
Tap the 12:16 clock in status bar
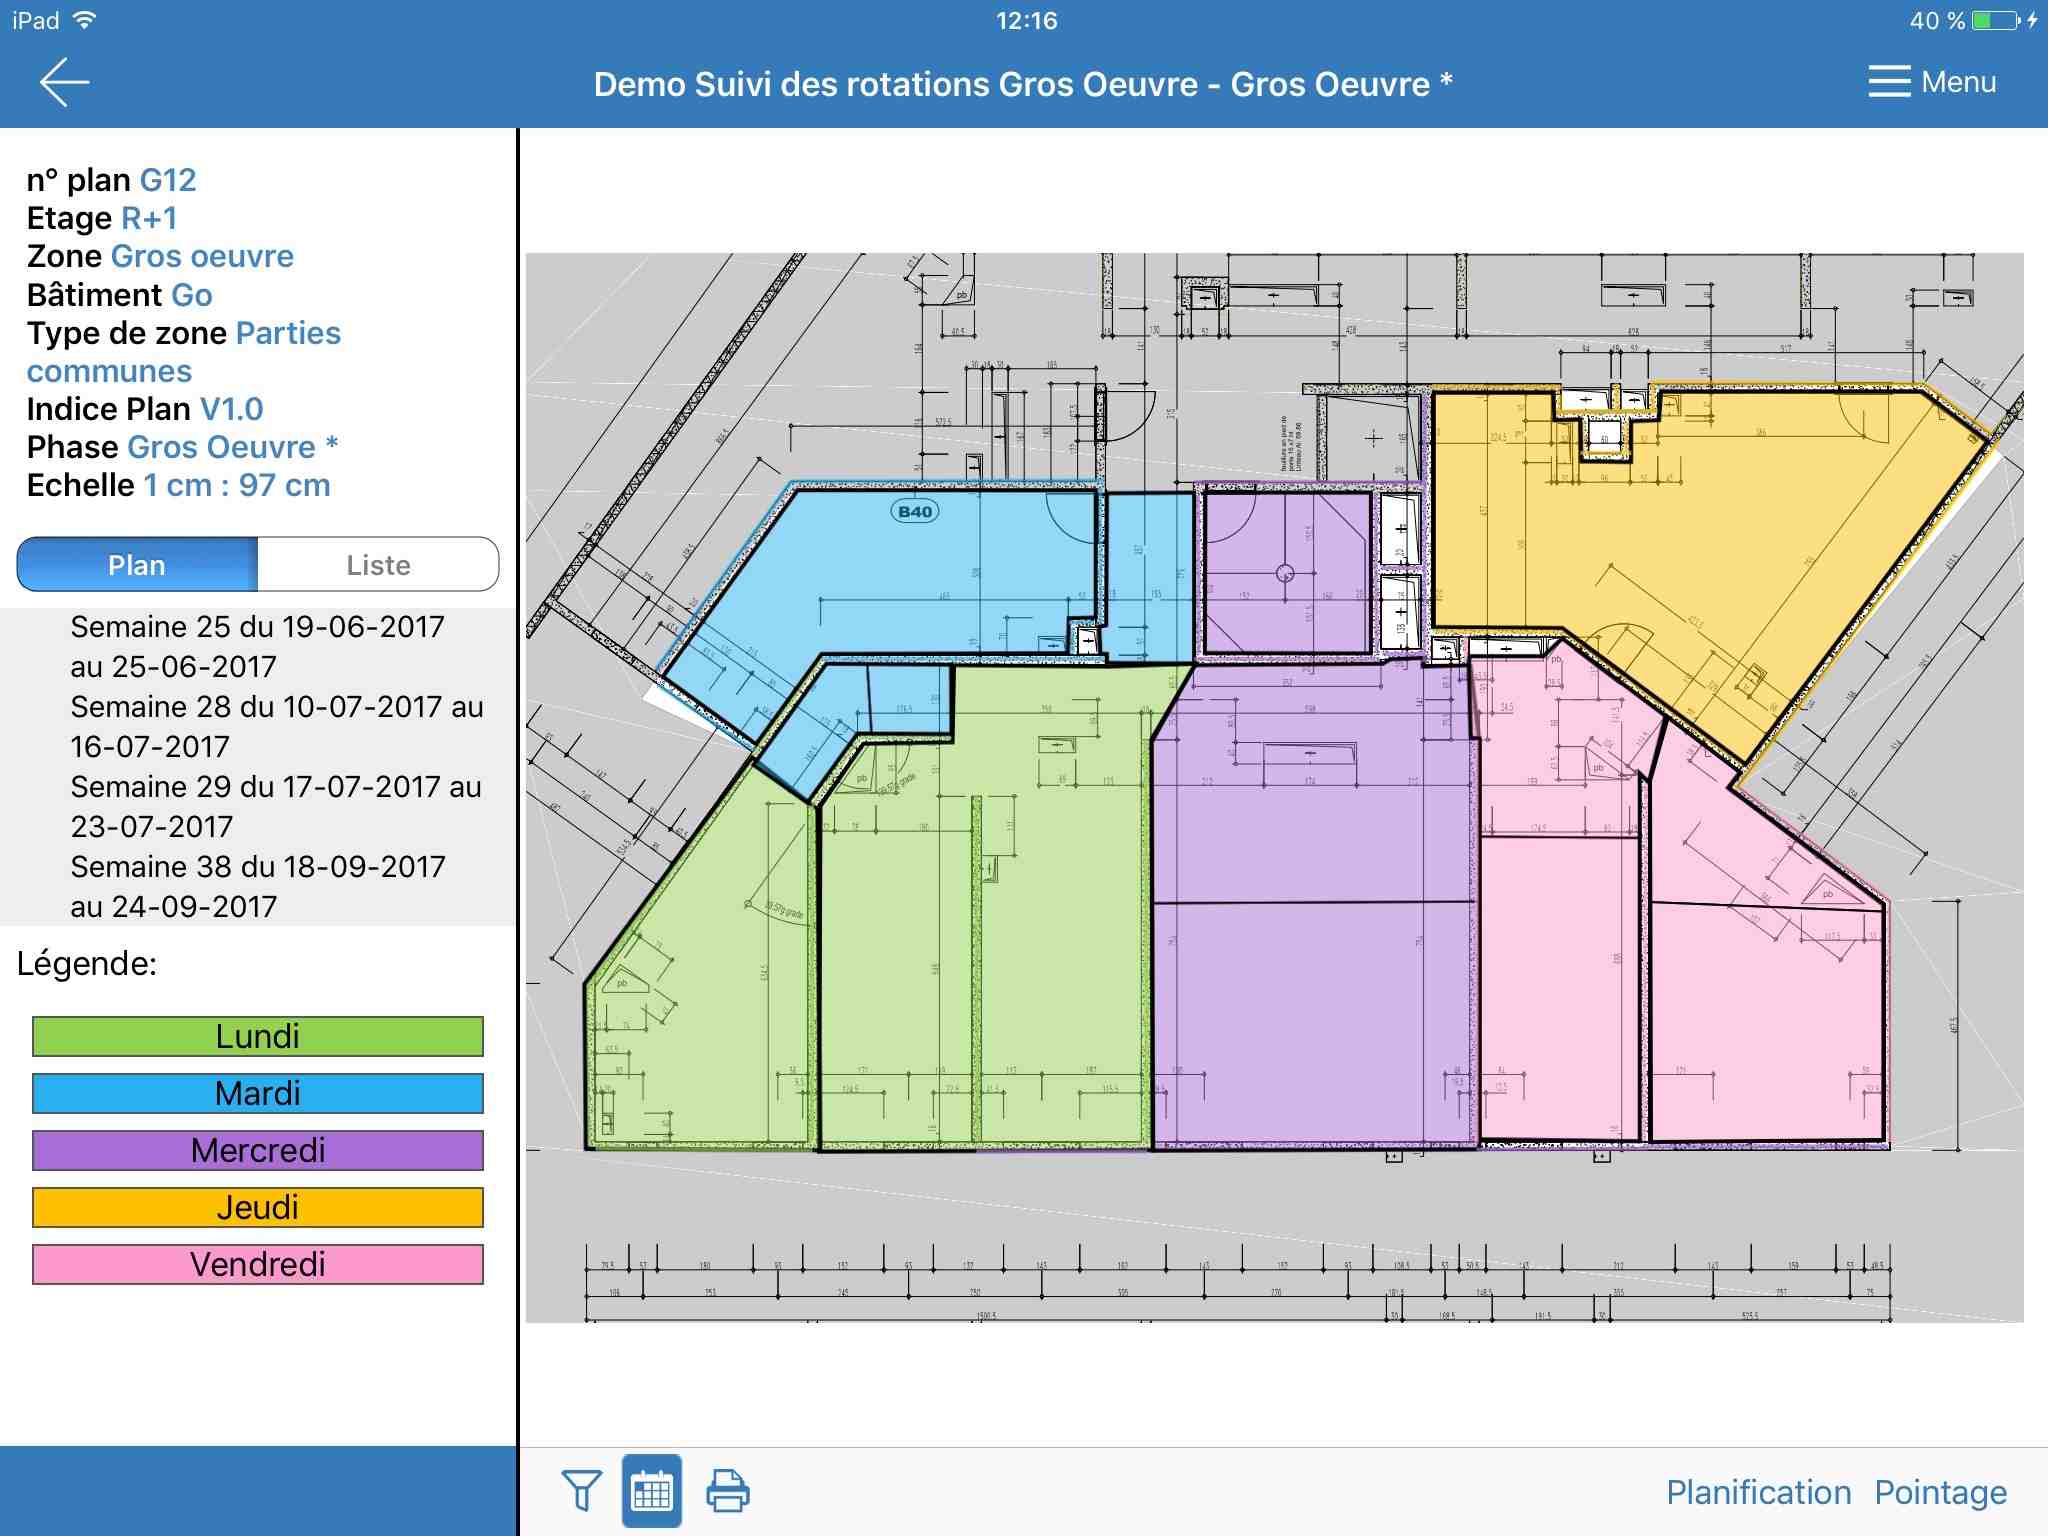[x=1026, y=20]
